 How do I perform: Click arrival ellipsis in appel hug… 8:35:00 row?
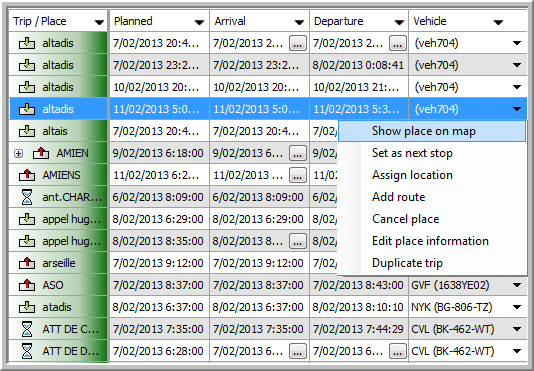pyautogui.click(x=298, y=241)
